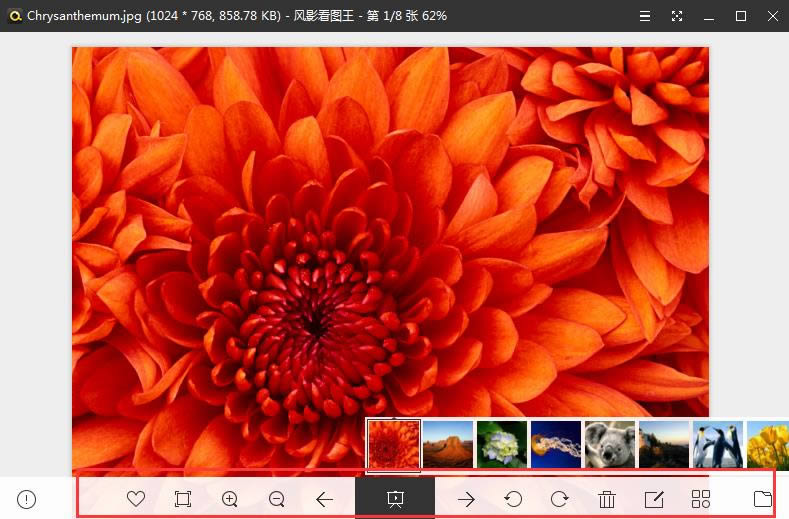This screenshot has height=519, width=789.
Task: Select the desert thumbnail
Action: [448, 445]
